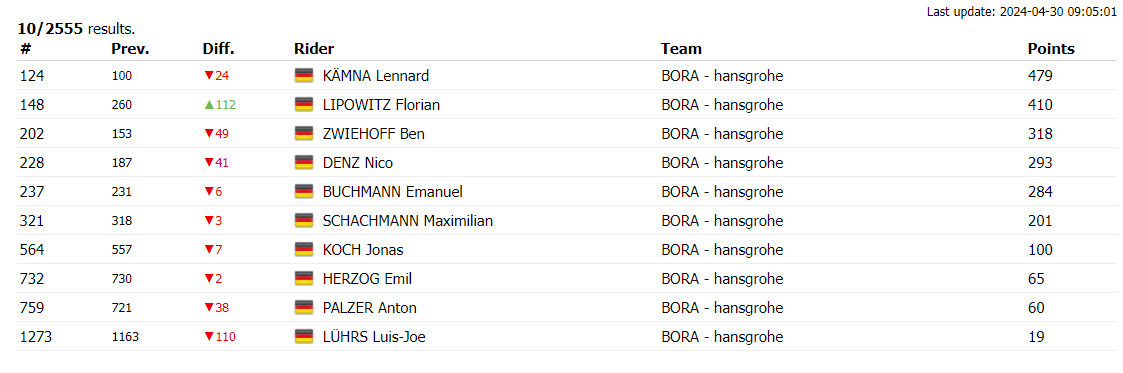Click the Diff. column header

(x=218, y=49)
